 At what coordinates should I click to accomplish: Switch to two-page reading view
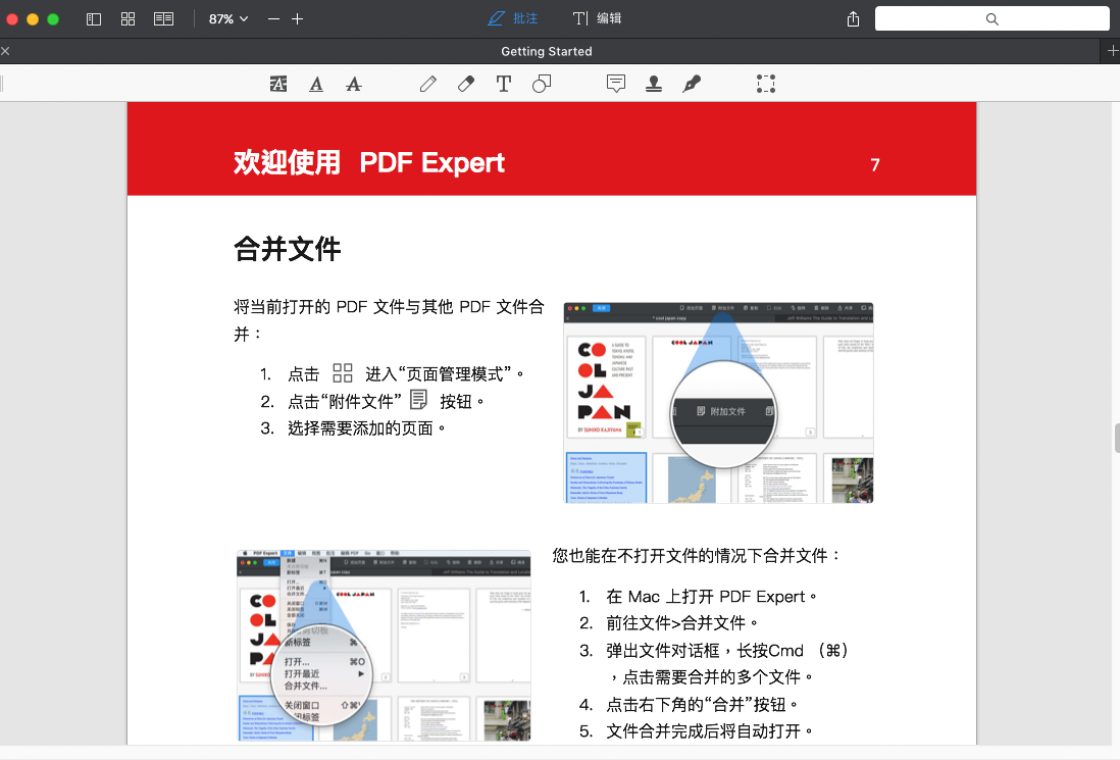point(164,19)
